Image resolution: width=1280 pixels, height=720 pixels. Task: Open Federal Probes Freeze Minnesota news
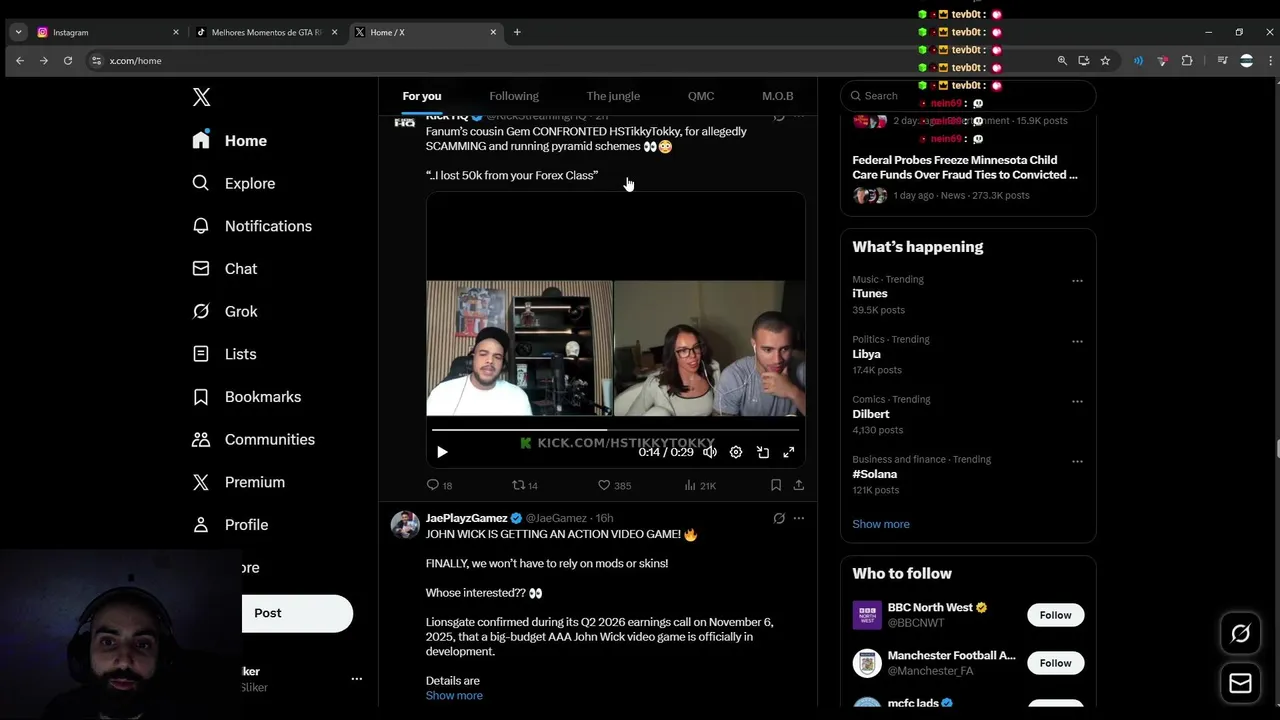tap(965, 167)
